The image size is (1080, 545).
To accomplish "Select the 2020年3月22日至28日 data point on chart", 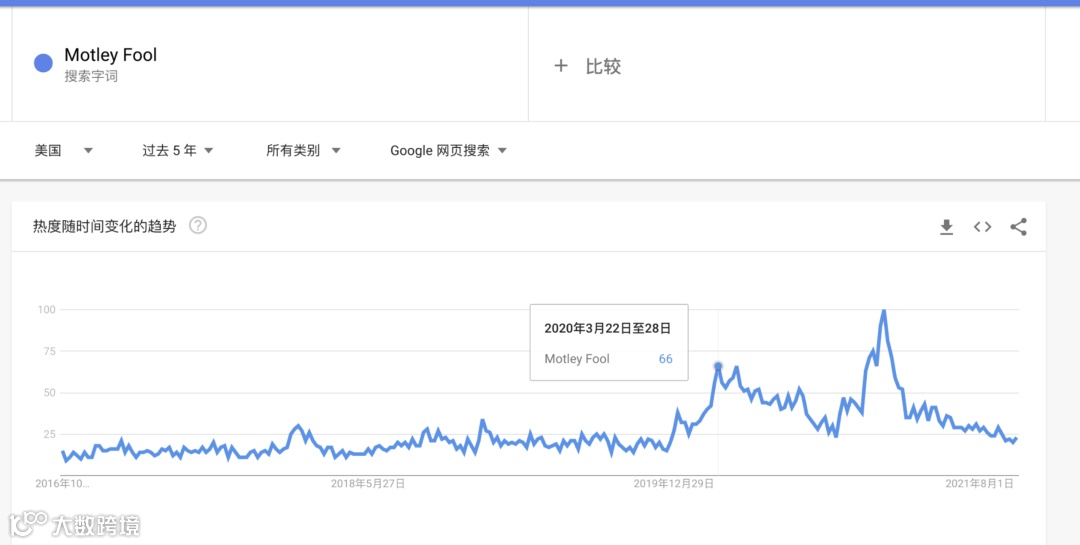I will click(718, 366).
